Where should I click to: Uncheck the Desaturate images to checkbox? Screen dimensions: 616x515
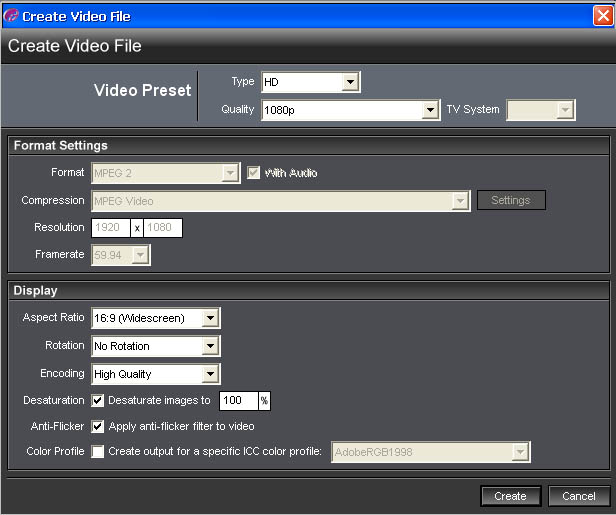tap(97, 401)
